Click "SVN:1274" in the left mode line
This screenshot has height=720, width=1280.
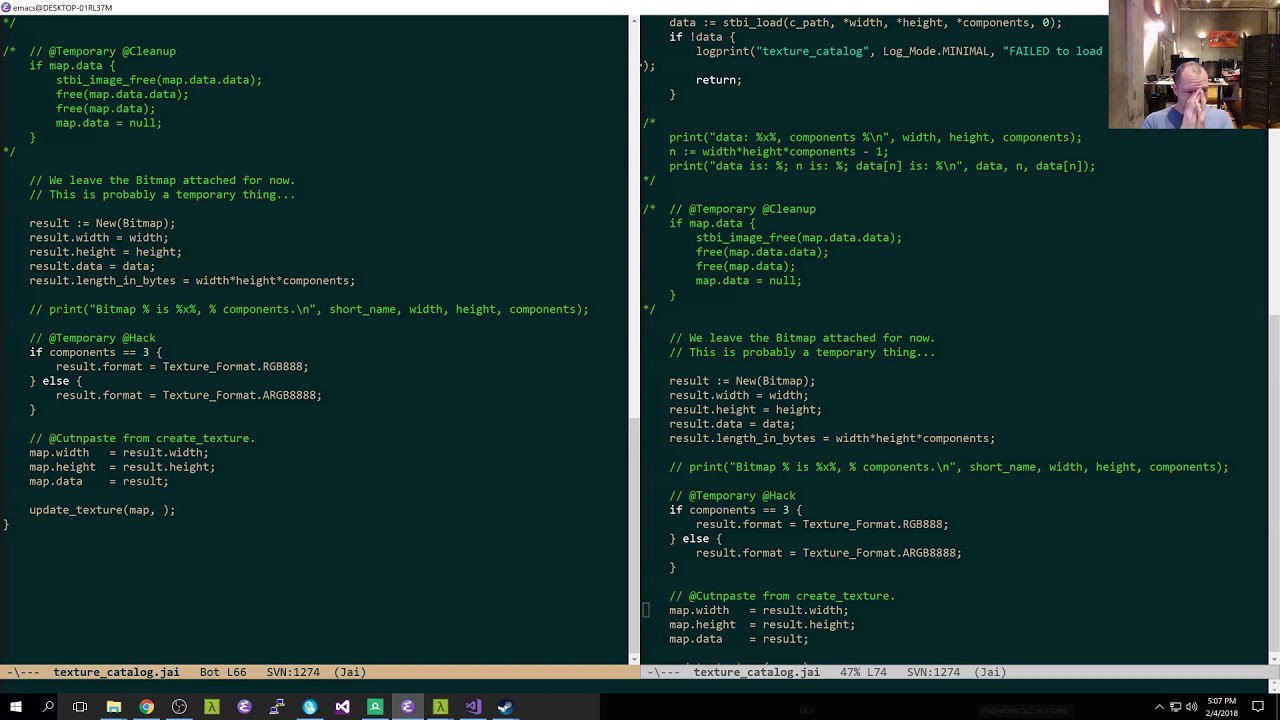pos(293,672)
